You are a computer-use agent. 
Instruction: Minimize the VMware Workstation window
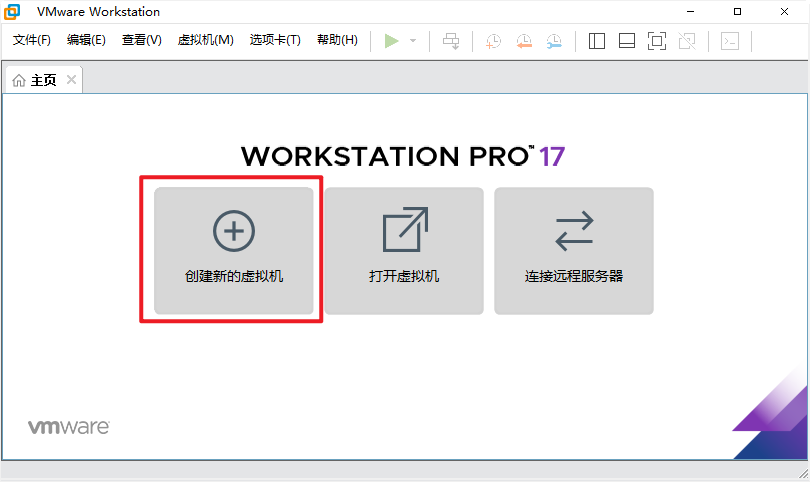(690, 11)
